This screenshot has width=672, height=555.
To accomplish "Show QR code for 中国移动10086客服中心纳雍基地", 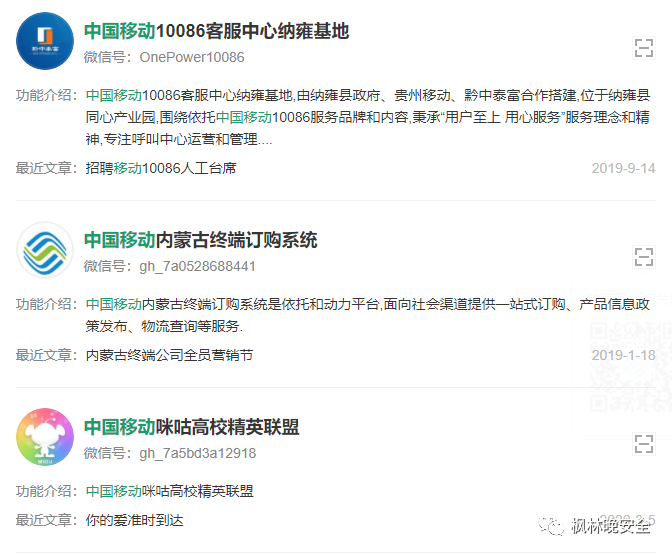I will point(644,48).
